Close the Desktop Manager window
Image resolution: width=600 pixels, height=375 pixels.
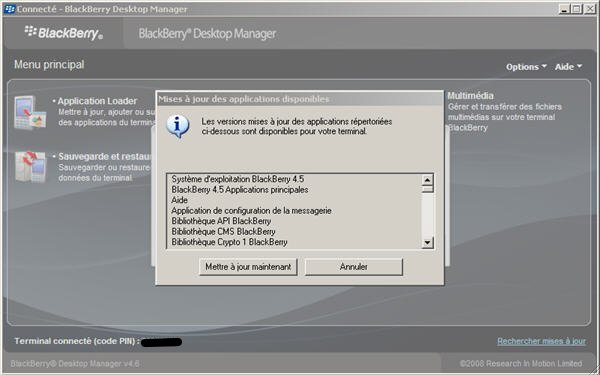click(590, 9)
